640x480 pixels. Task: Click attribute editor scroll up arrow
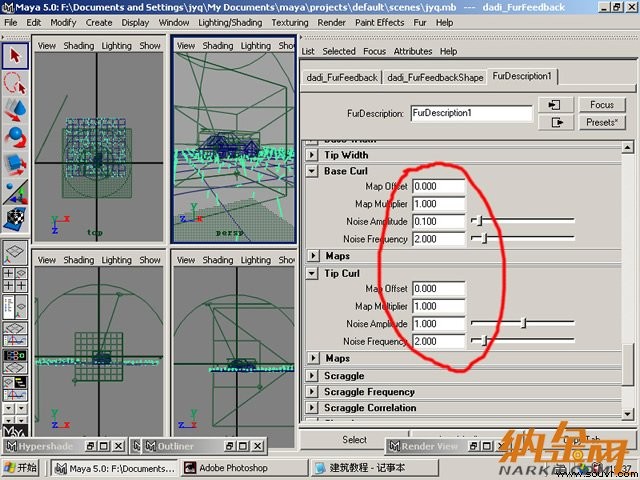point(628,147)
